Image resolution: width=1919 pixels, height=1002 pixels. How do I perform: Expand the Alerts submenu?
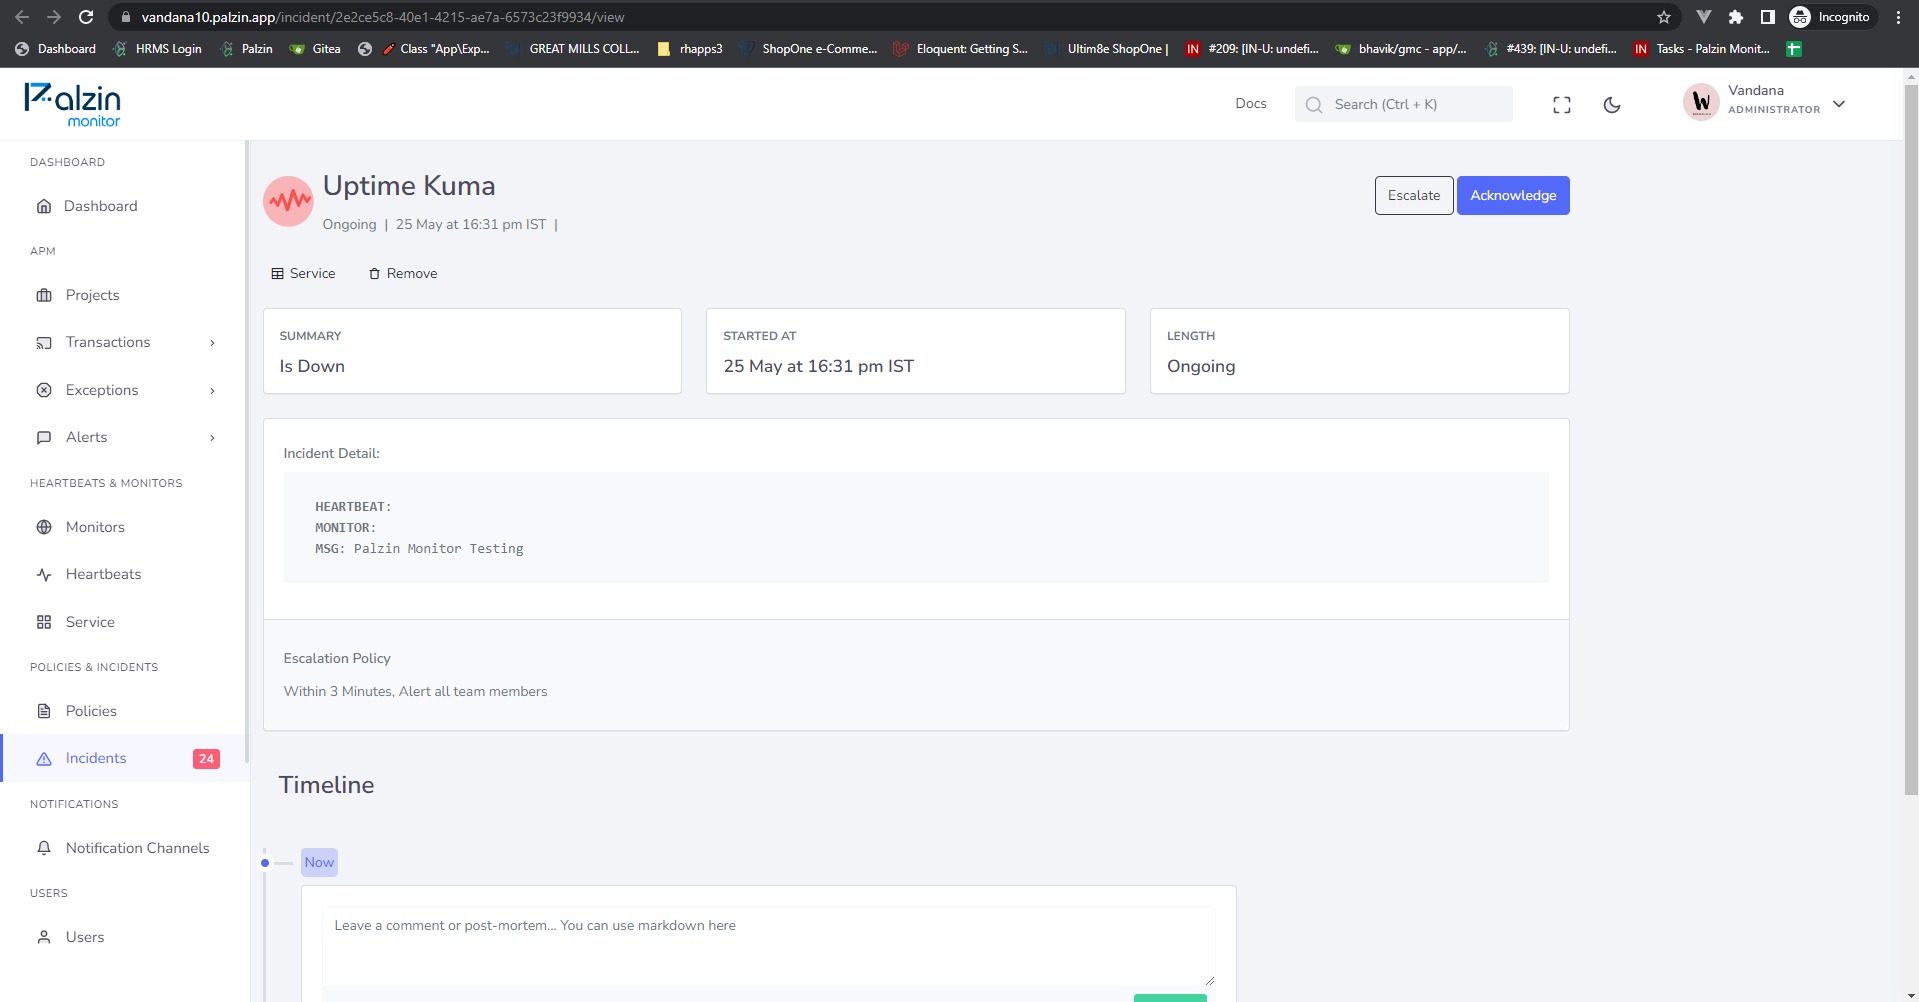click(x=212, y=438)
